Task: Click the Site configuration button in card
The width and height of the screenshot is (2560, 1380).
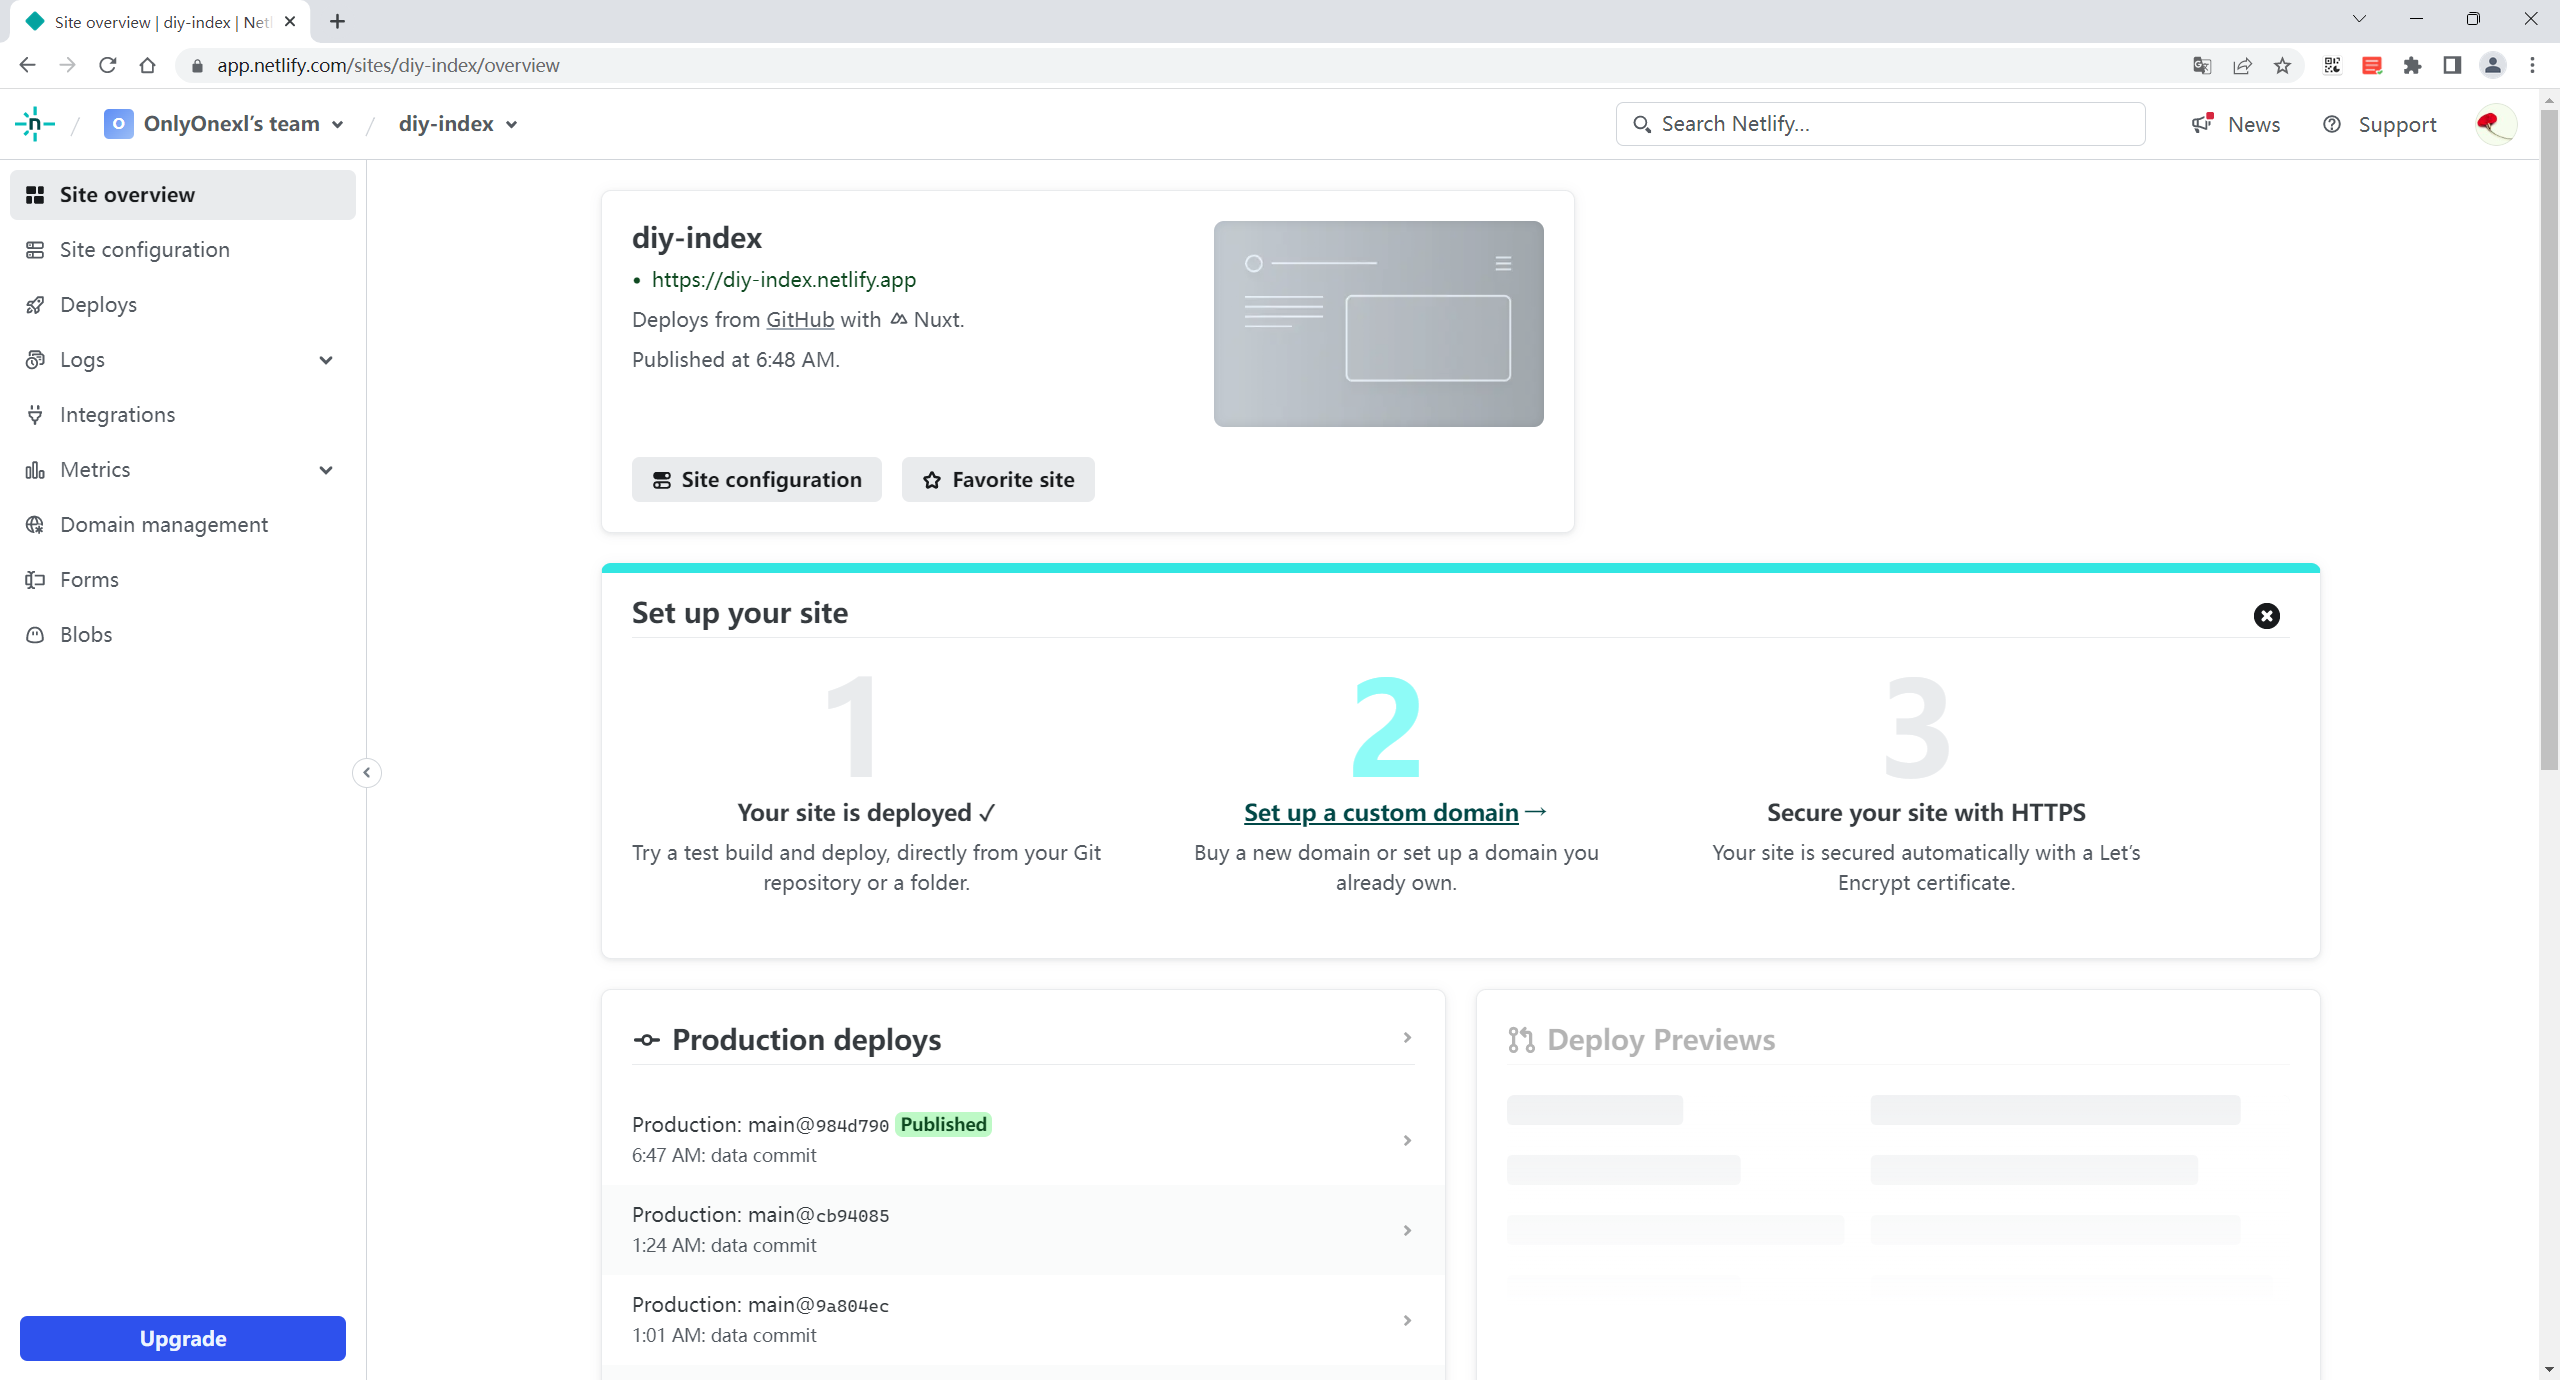Action: point(757,480)
